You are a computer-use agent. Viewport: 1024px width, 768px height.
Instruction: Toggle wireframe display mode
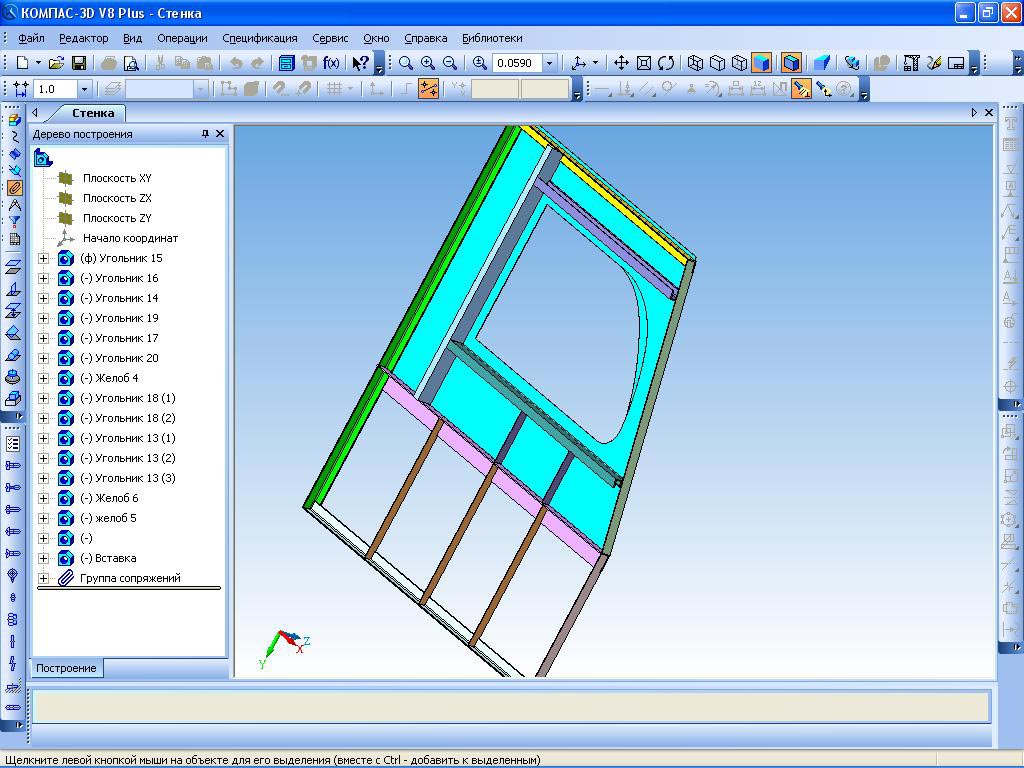(695, 63)
